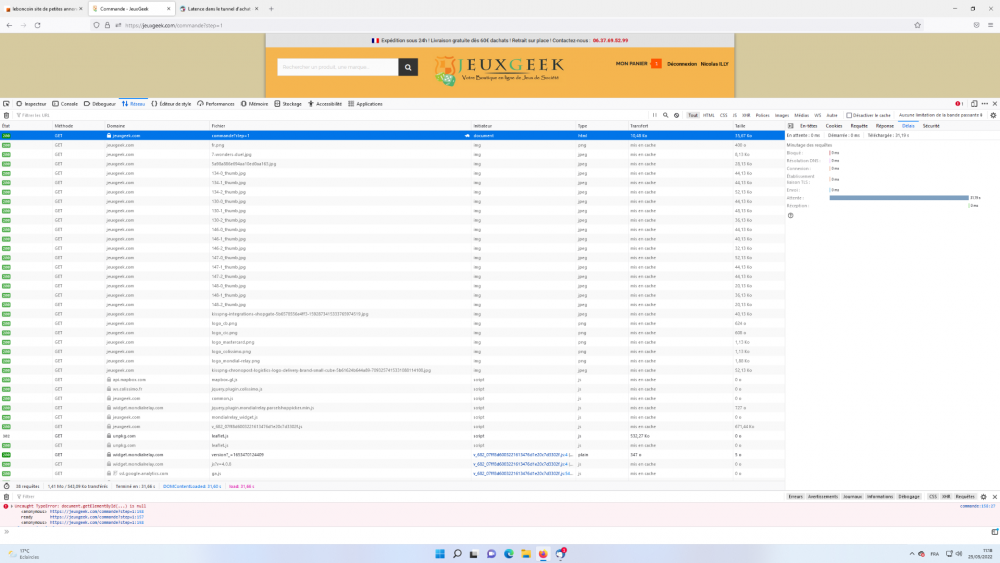Reload the page in browser

point(38,26)
